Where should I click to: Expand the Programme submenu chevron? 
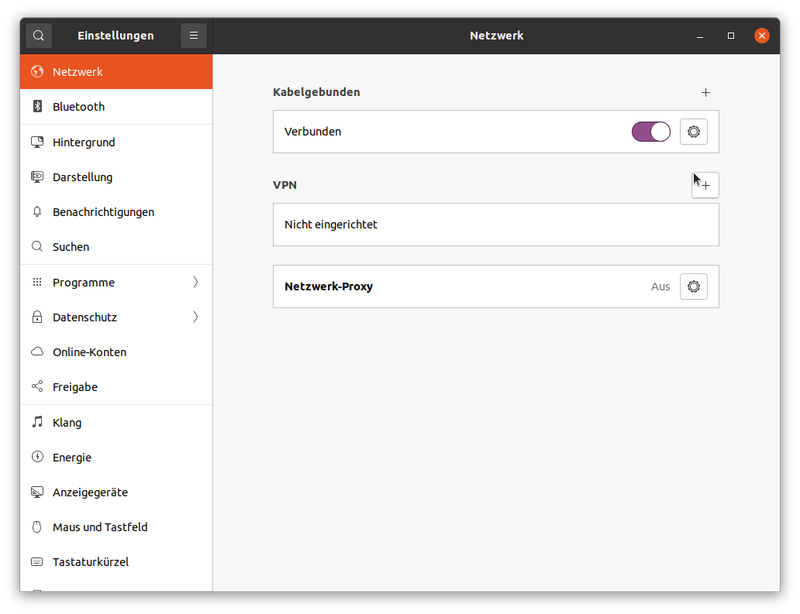[x=195, y=282]
